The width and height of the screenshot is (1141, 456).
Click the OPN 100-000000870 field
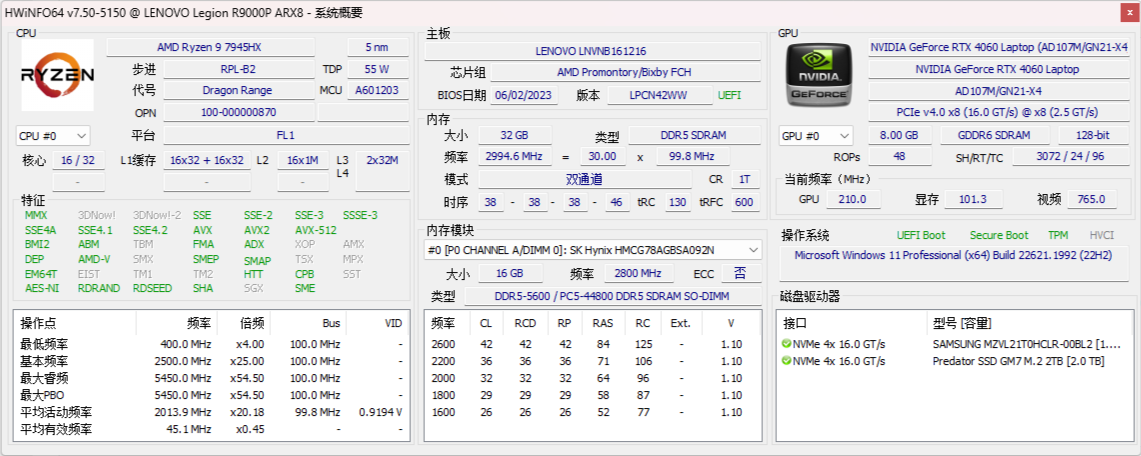click(x=239, y=112)
